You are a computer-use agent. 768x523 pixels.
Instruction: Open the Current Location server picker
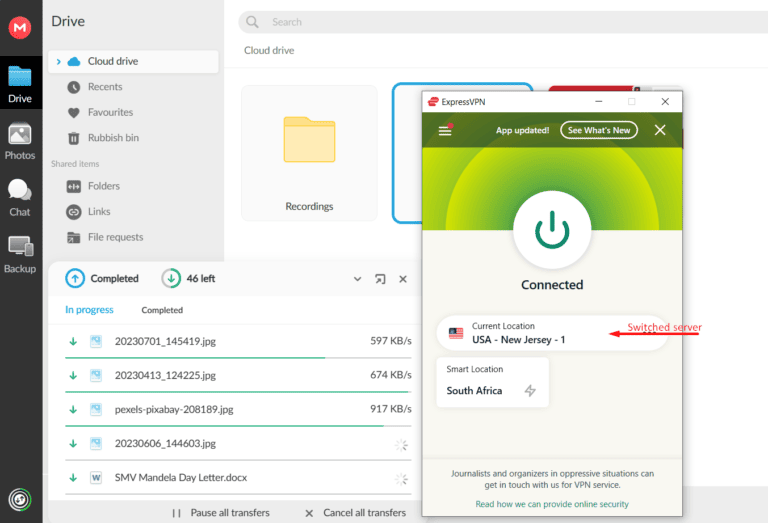pyautogui.click(x=552, y=333)
